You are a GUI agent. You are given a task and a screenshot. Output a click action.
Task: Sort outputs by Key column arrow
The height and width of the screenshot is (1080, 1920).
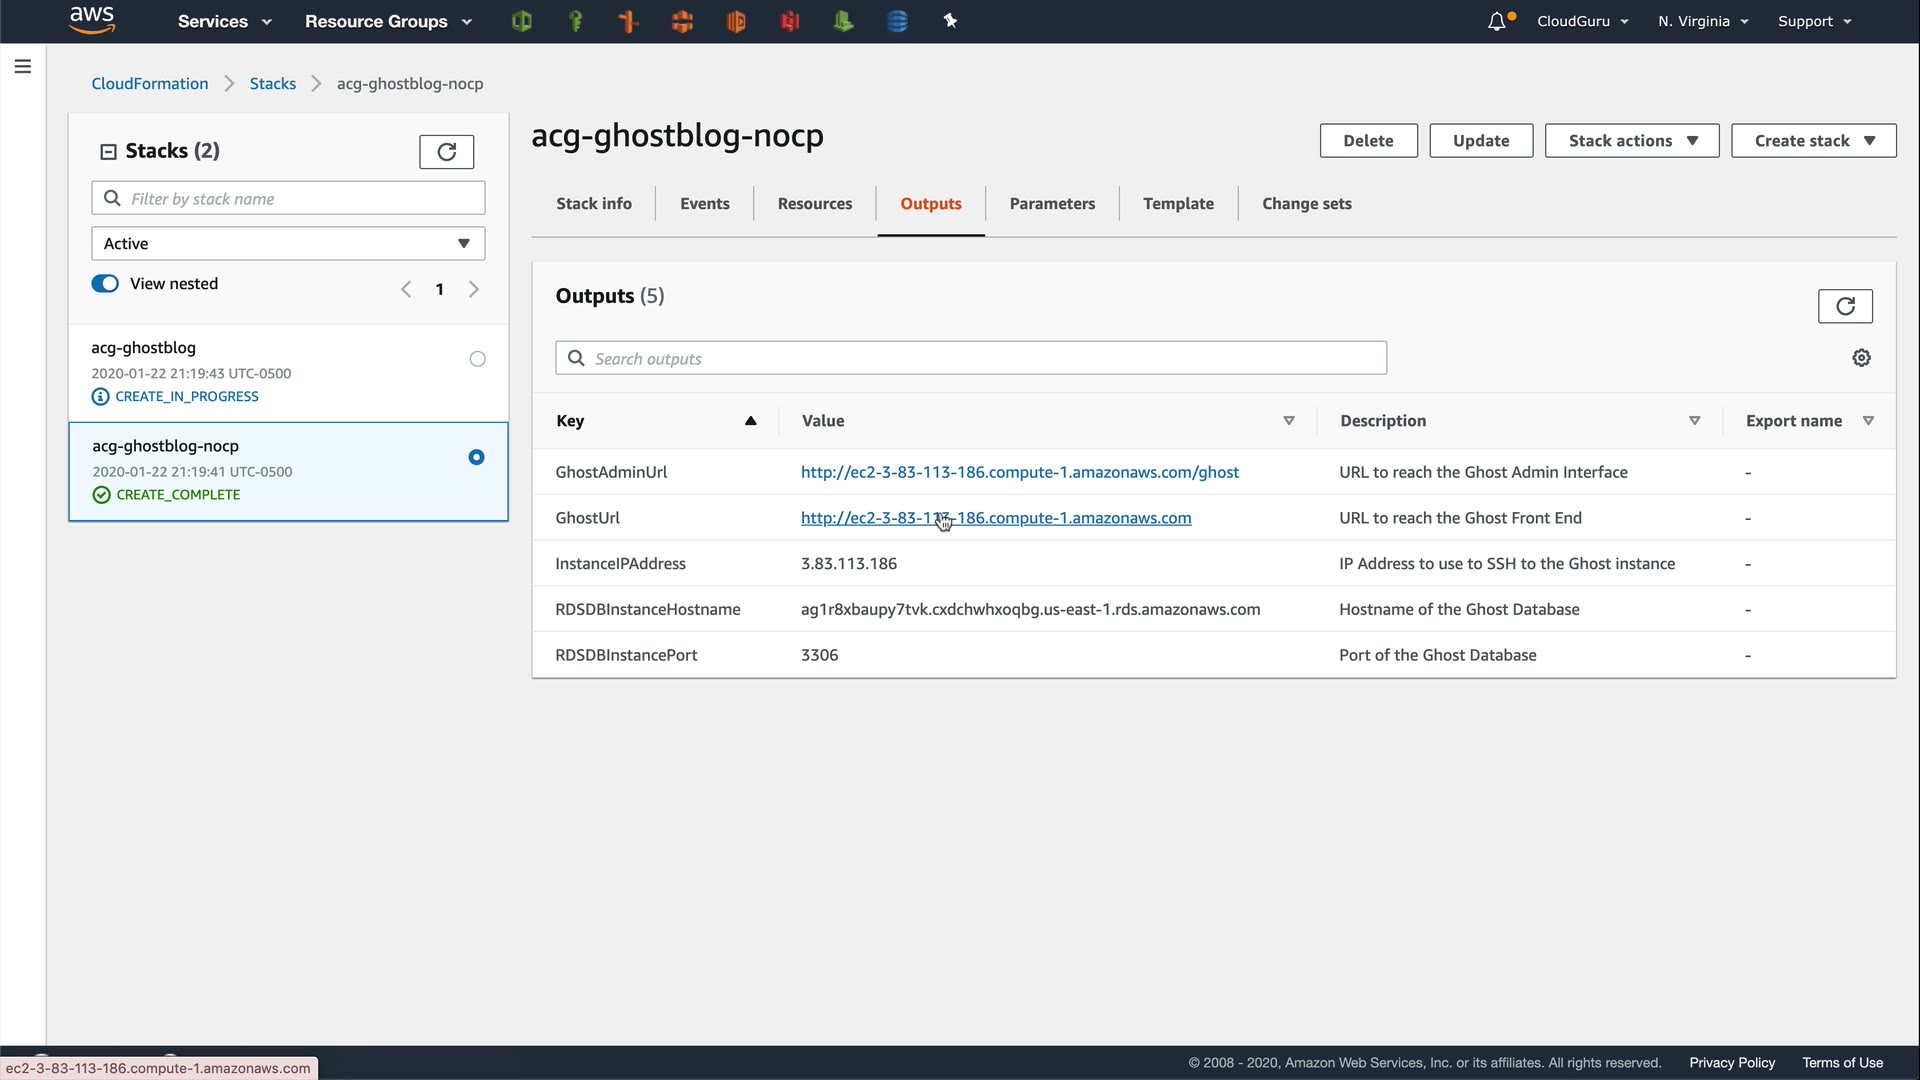(x=750, y=421)
